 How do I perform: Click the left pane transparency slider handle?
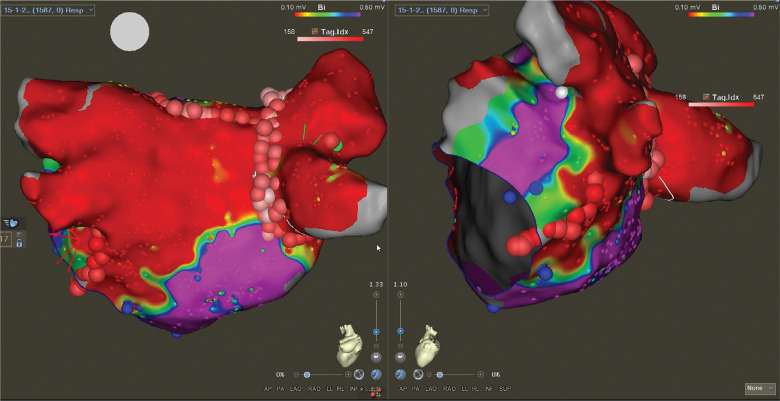click(307, 374)
